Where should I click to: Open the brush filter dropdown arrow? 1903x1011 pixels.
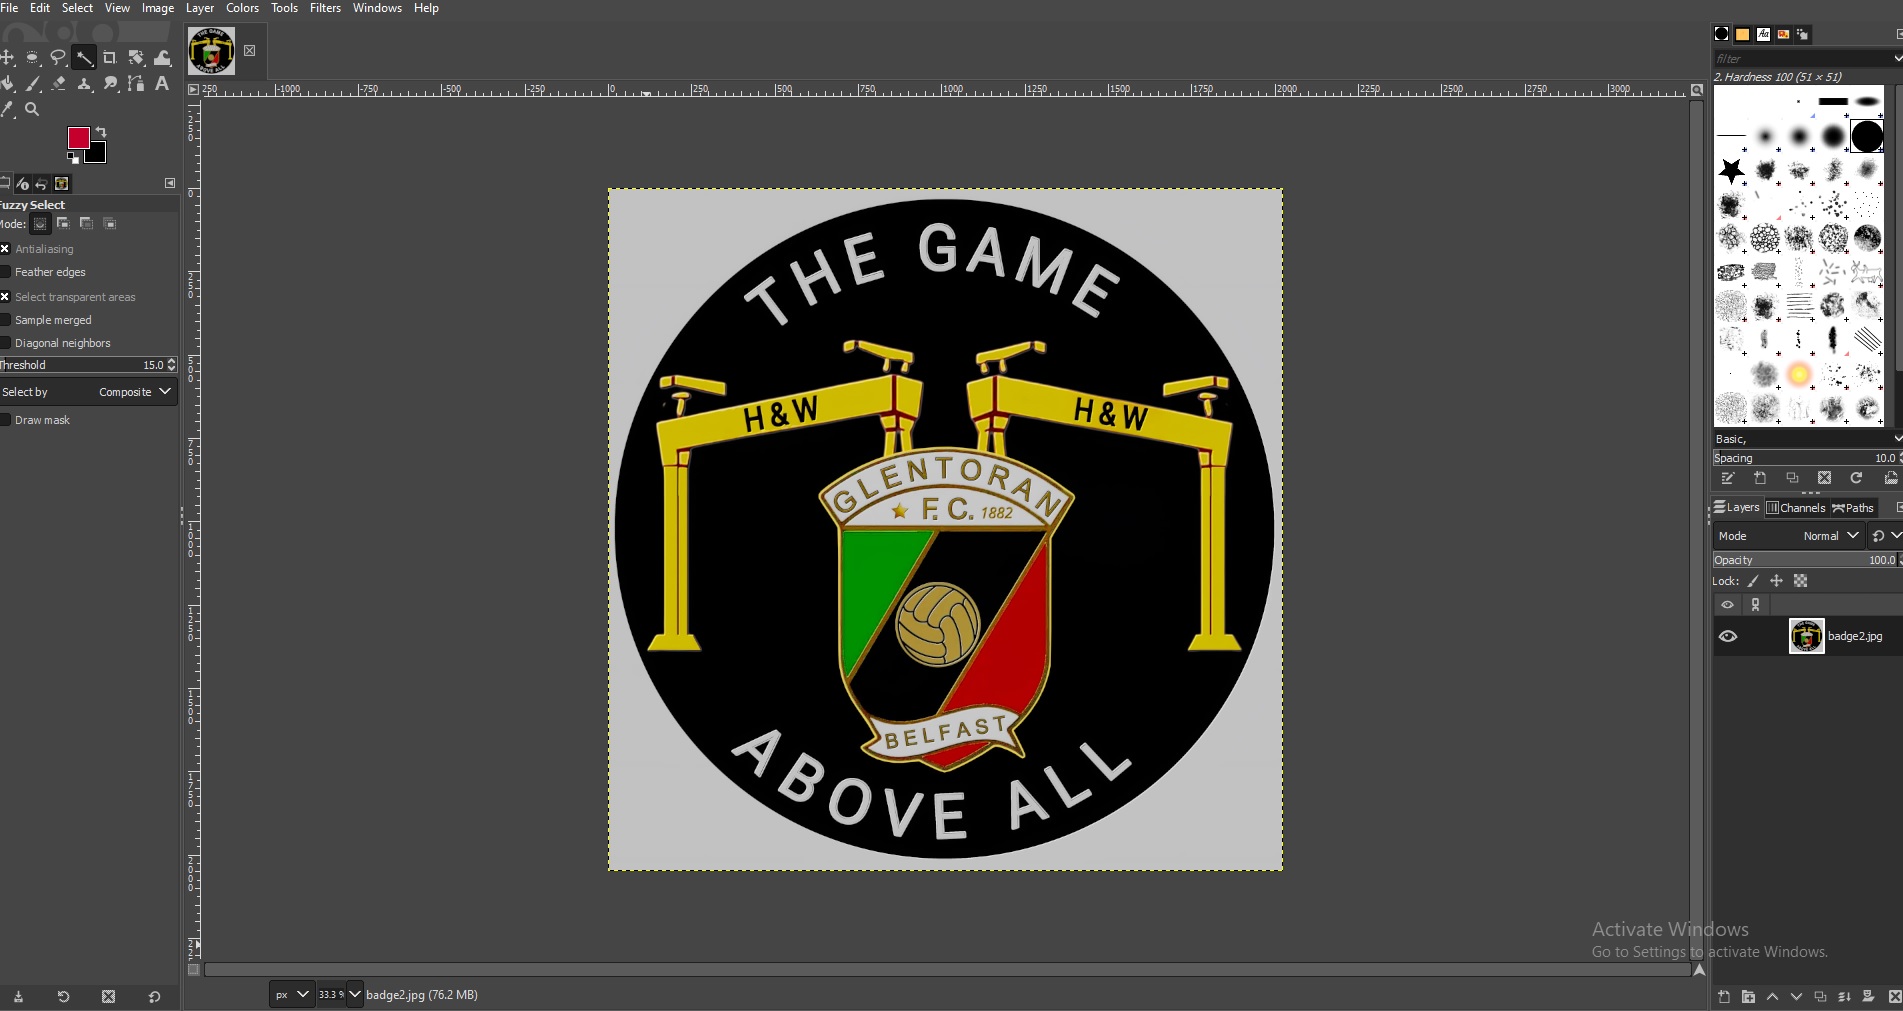pyautogui.click(x=1897, y=58)
